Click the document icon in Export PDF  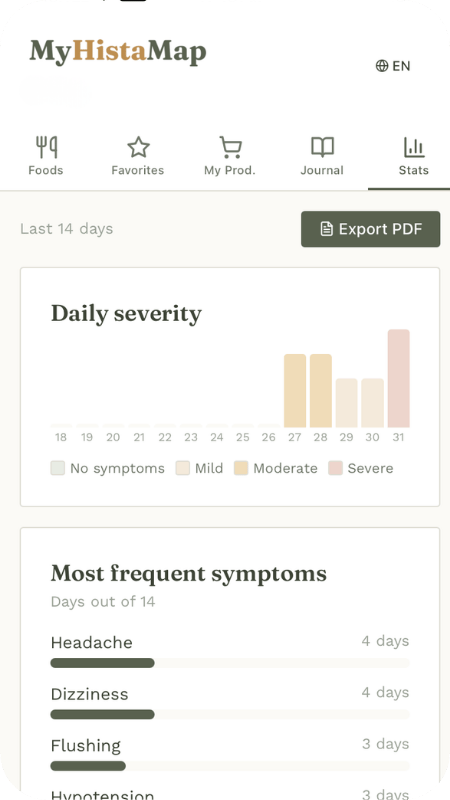(327, 229)
